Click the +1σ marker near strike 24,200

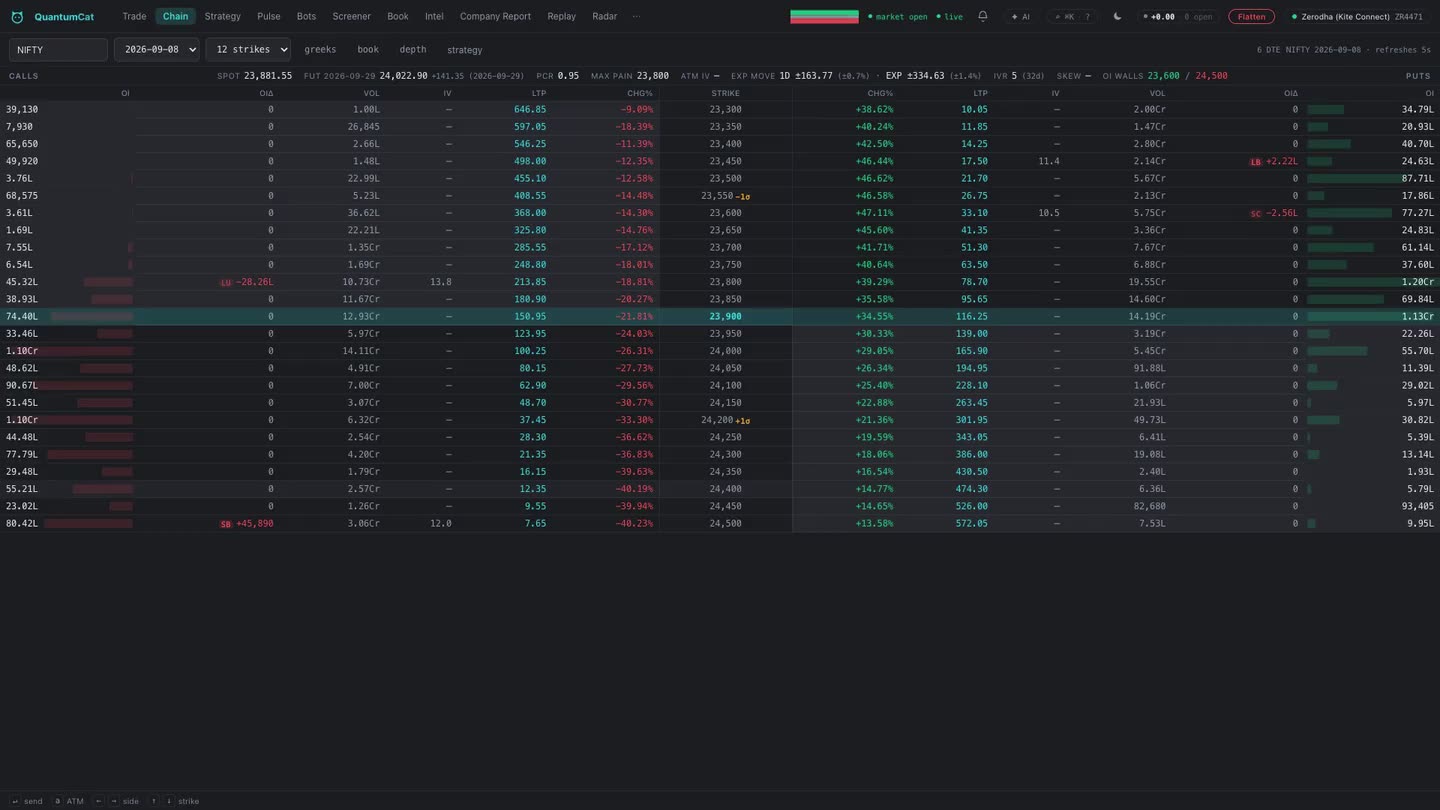pyautogui.click(x=743, y=421)
